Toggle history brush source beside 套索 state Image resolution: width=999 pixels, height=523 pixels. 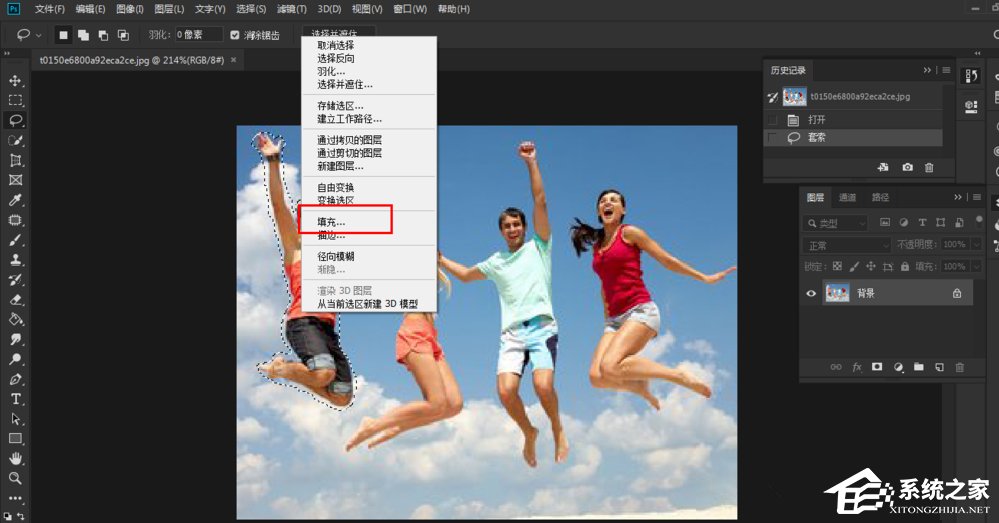pyautogui.click(x=772, y=138)
